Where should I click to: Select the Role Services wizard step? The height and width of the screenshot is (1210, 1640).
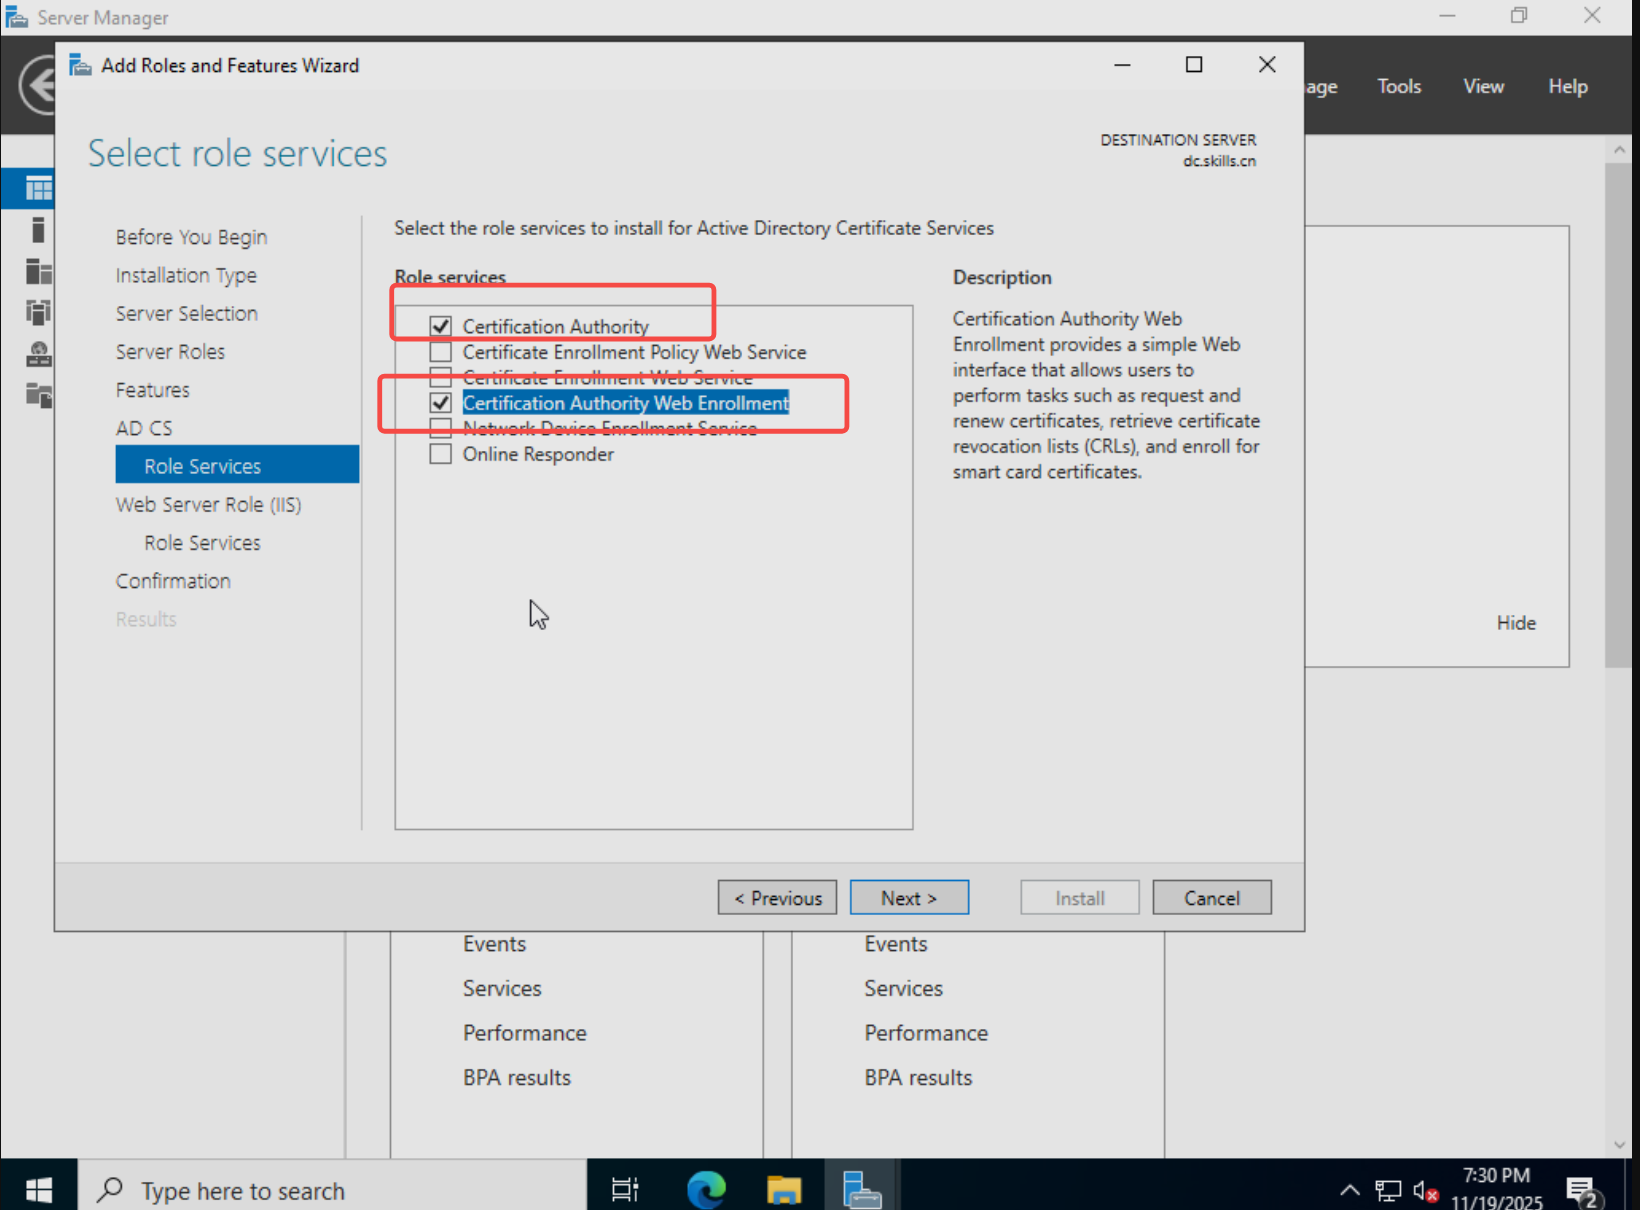237,465
